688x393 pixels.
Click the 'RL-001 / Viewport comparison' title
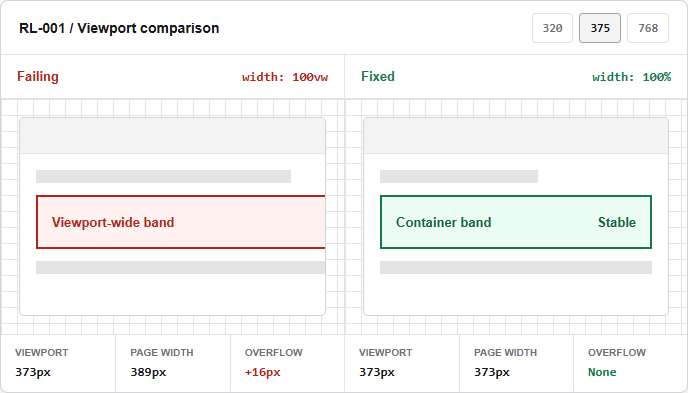click(119, 28)
